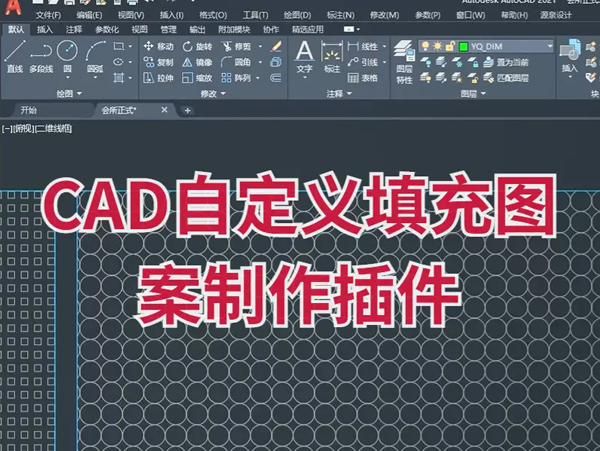Click the green layer color swatch
This screenshot has width=600, height=451.
click(463, 47)
